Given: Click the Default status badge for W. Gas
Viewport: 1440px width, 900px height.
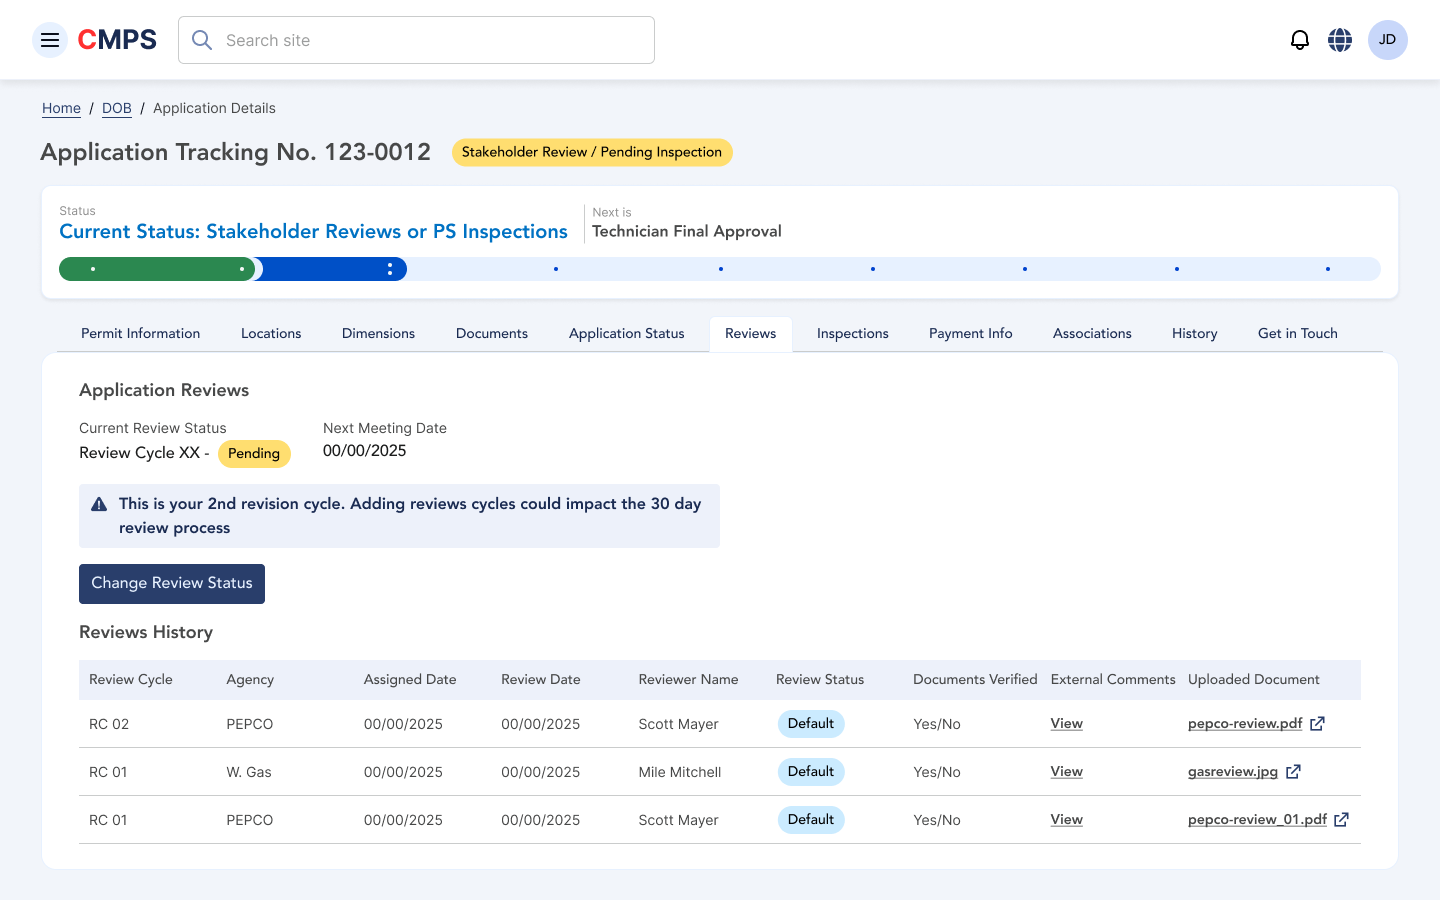Looking at the screenshot, I should (x=810, y=772).
